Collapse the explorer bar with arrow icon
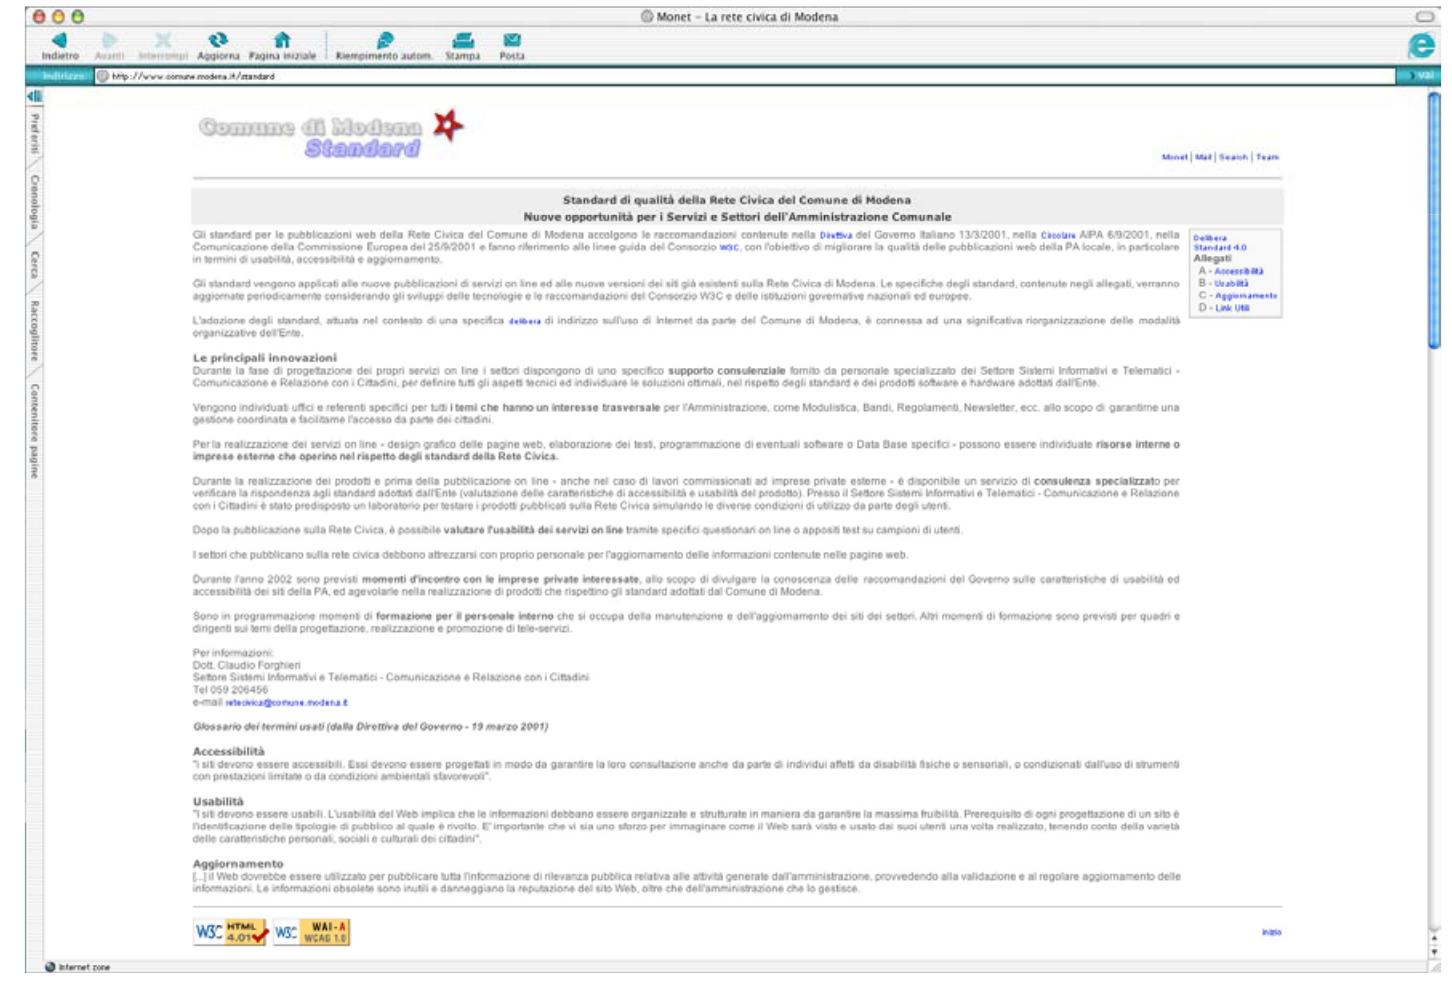The height and width of the screenshot is (986, 1452). (x=34, y=96)
